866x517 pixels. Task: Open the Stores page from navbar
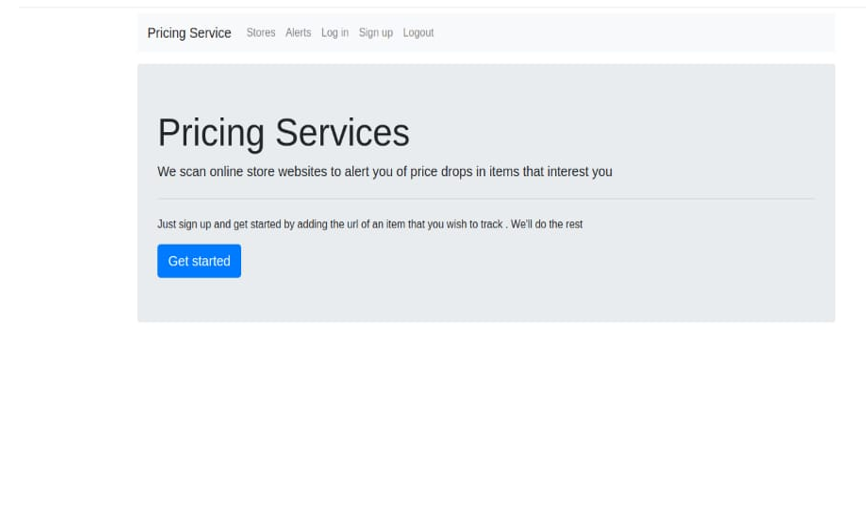tap(261, 33)
